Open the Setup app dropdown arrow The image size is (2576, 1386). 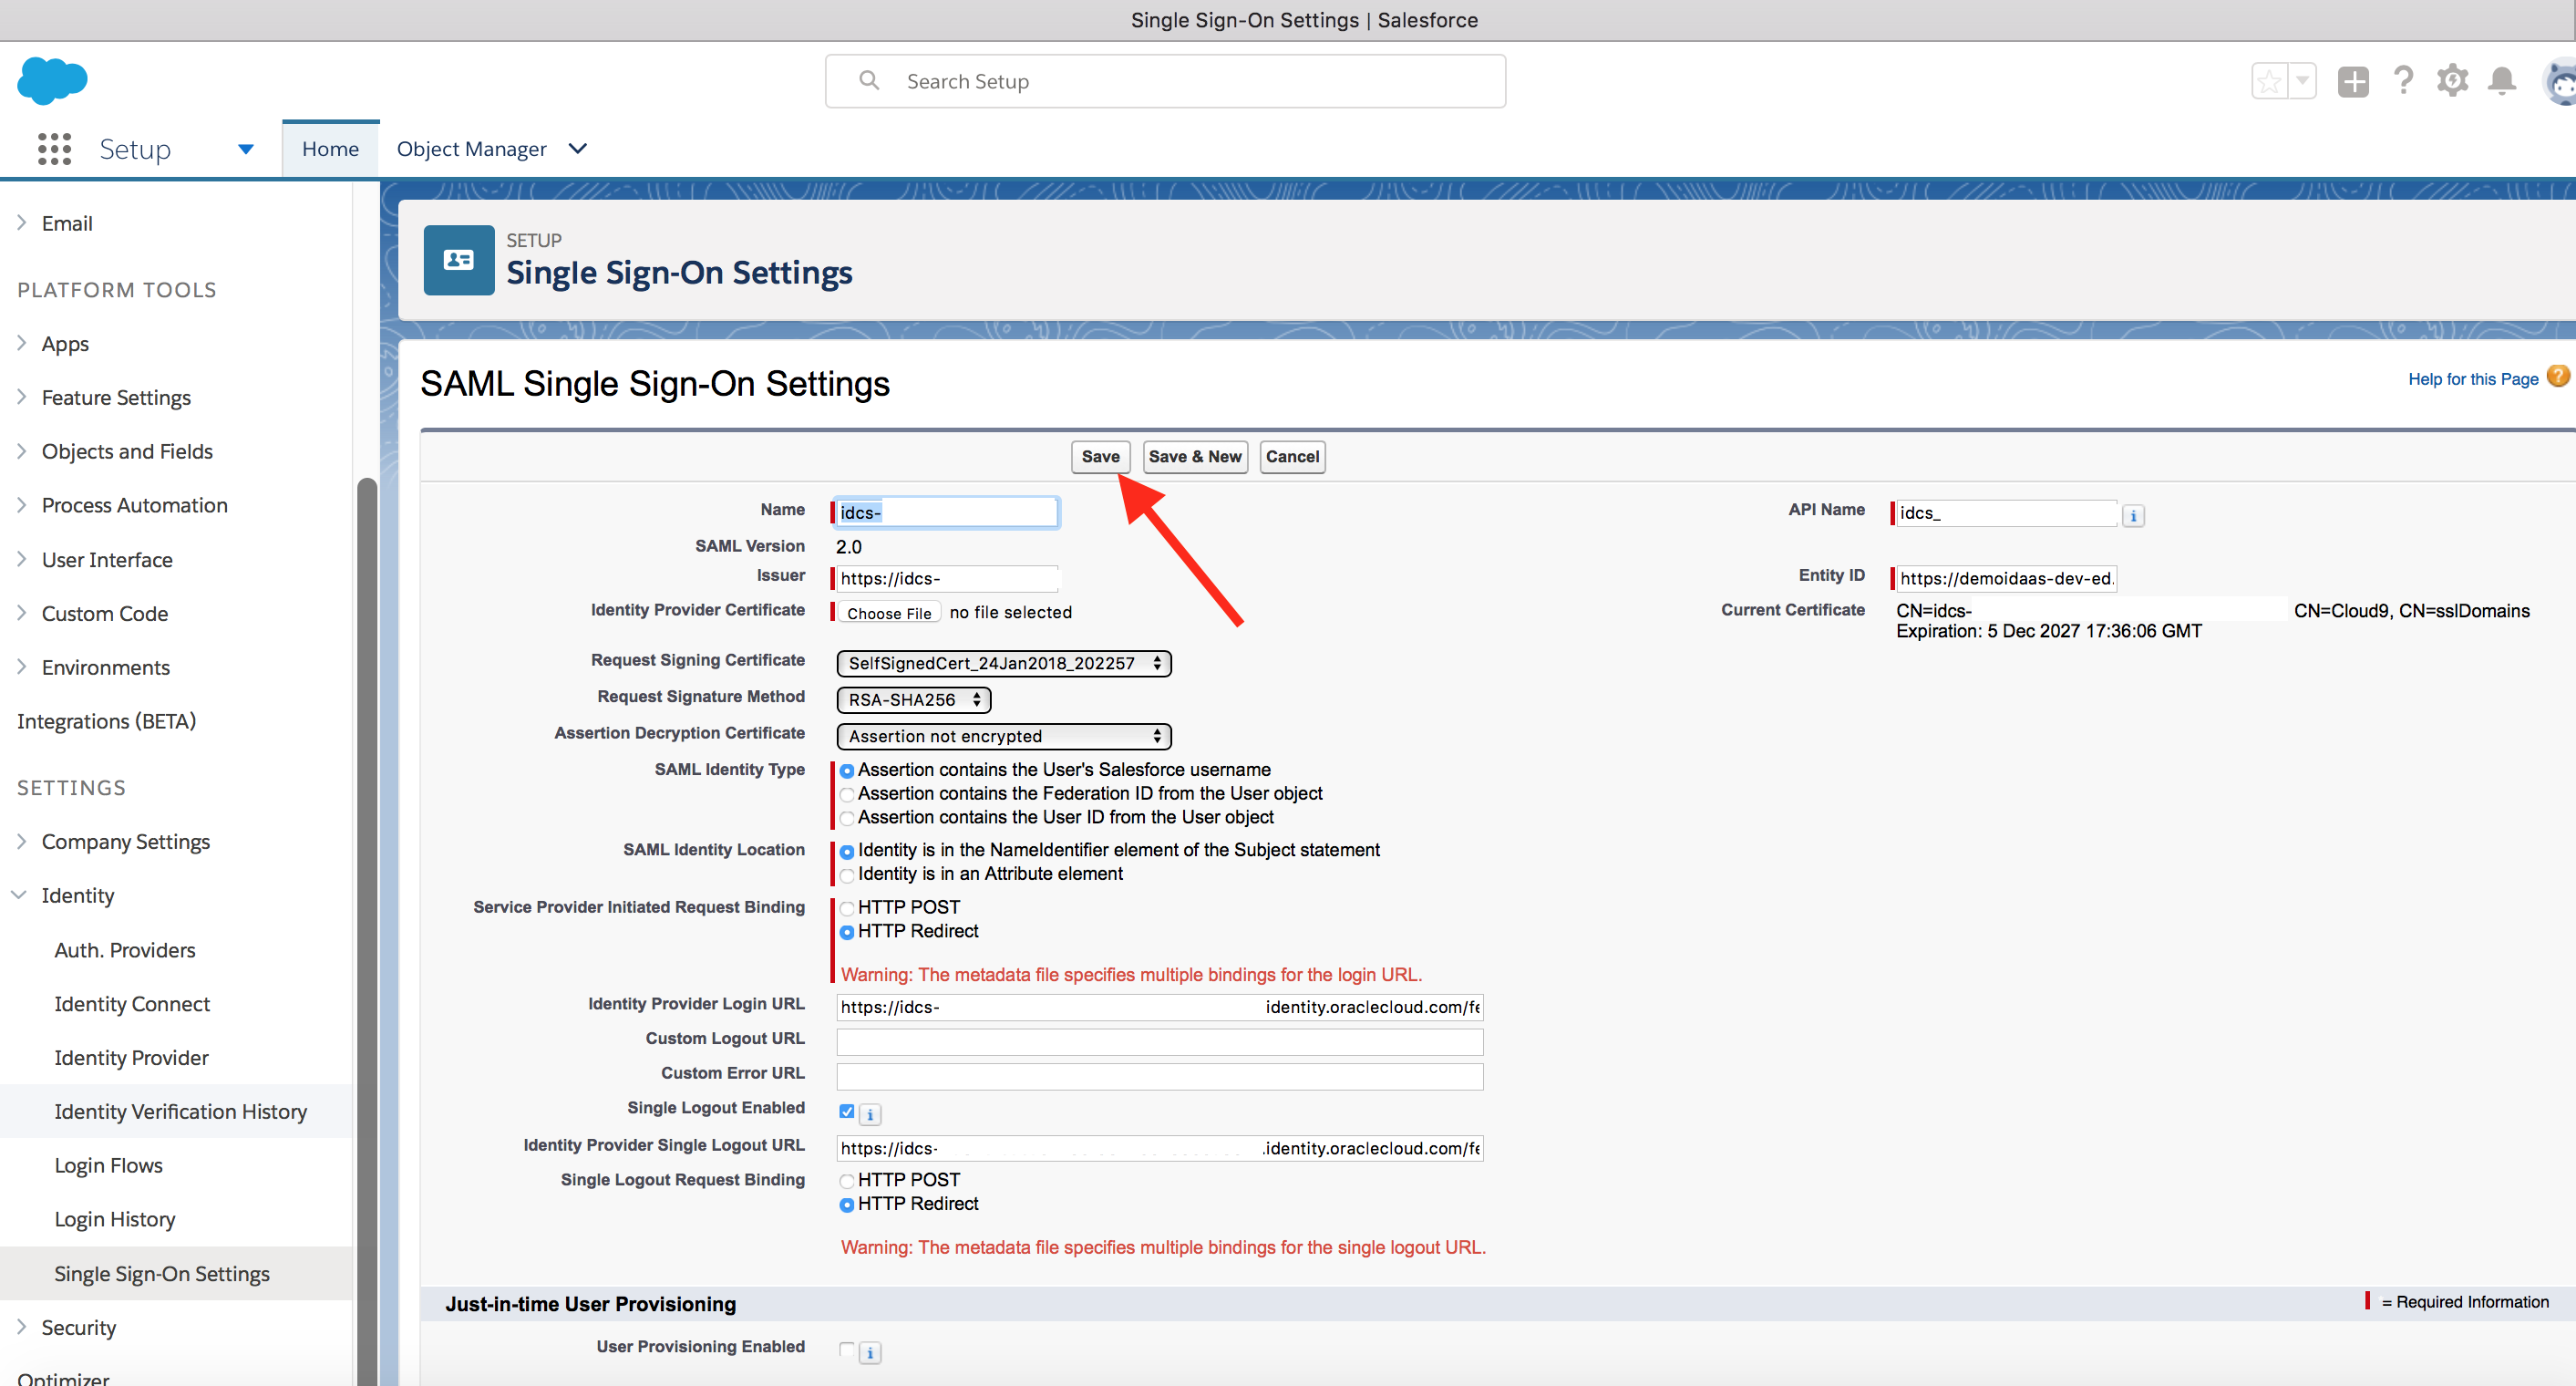(x=246, y=150)
